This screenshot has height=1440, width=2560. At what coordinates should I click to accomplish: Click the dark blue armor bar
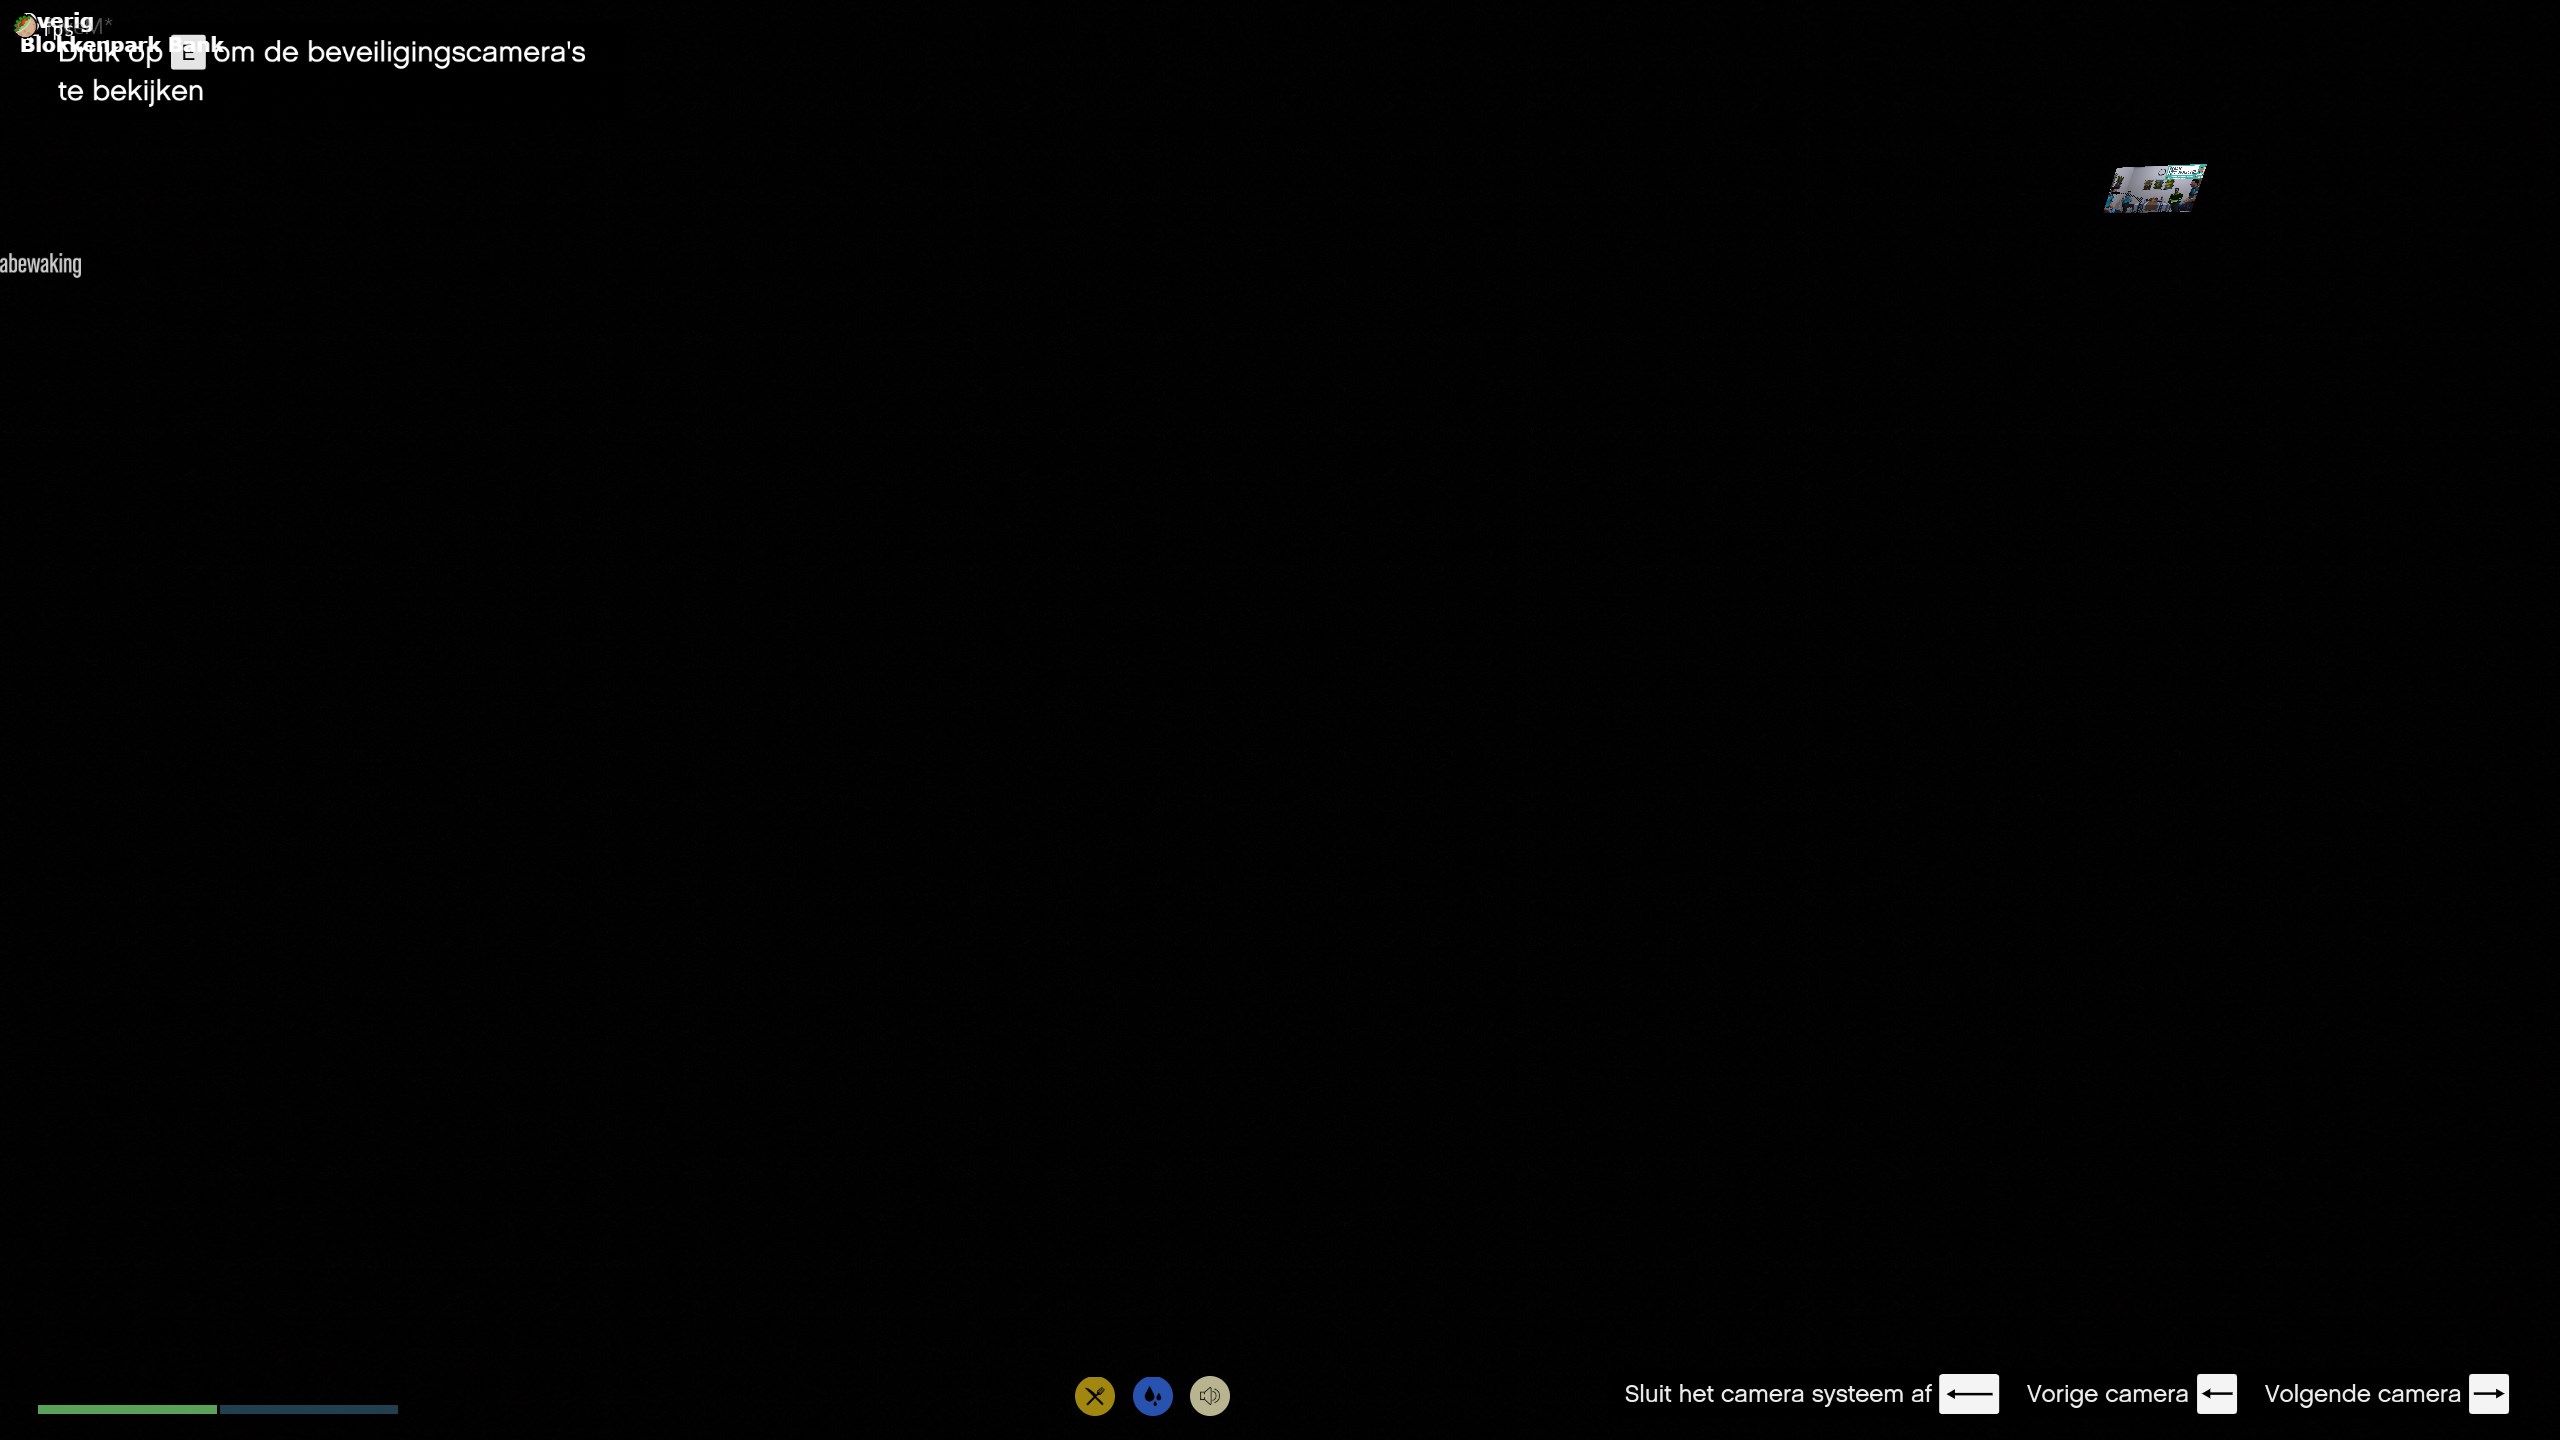309,1409
